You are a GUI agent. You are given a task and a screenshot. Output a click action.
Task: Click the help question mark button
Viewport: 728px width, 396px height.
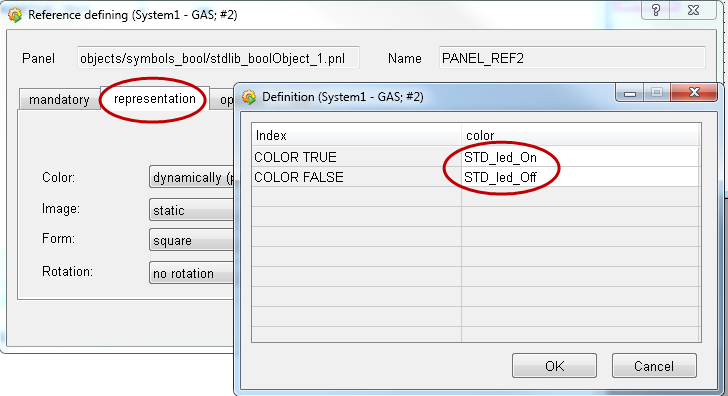[x=656, y=10]
